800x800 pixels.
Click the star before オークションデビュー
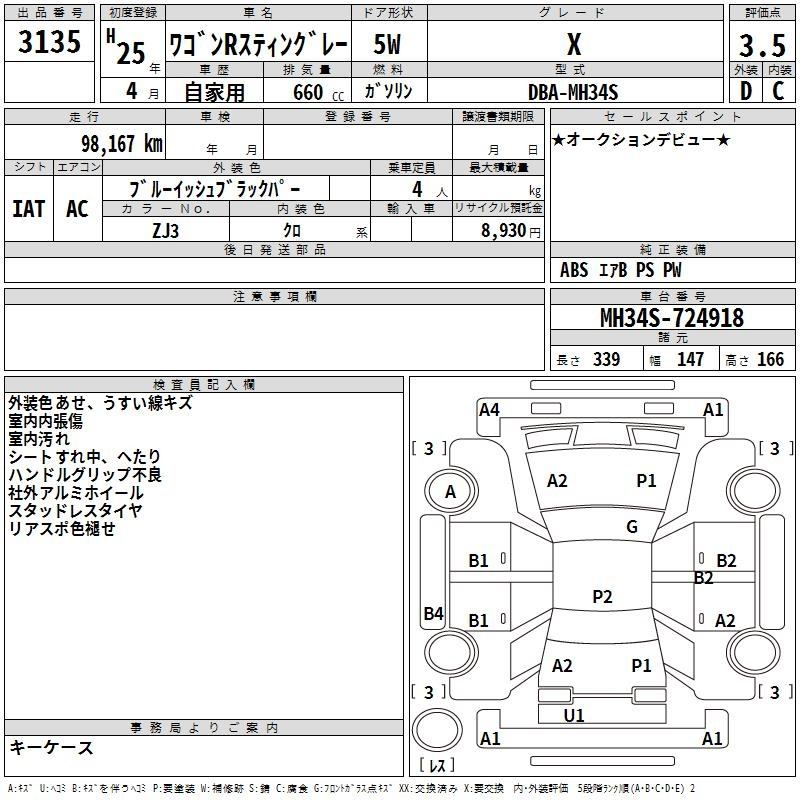[x=559, y=139]
